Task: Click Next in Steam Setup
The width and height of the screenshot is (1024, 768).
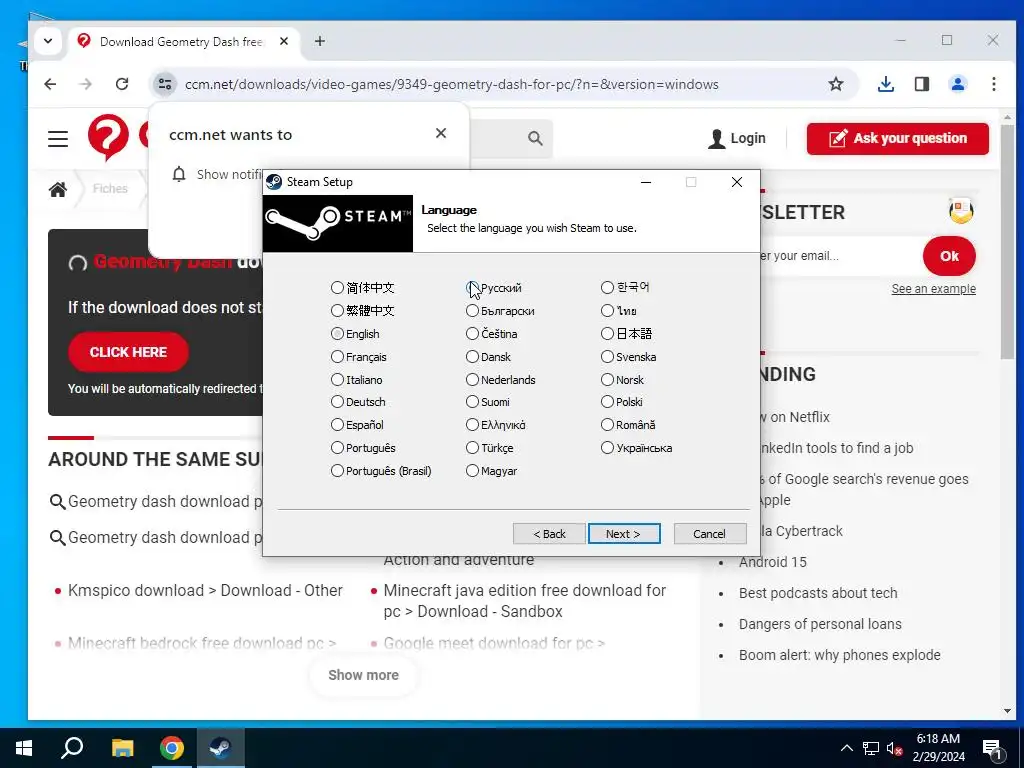Action: (624, 534)
